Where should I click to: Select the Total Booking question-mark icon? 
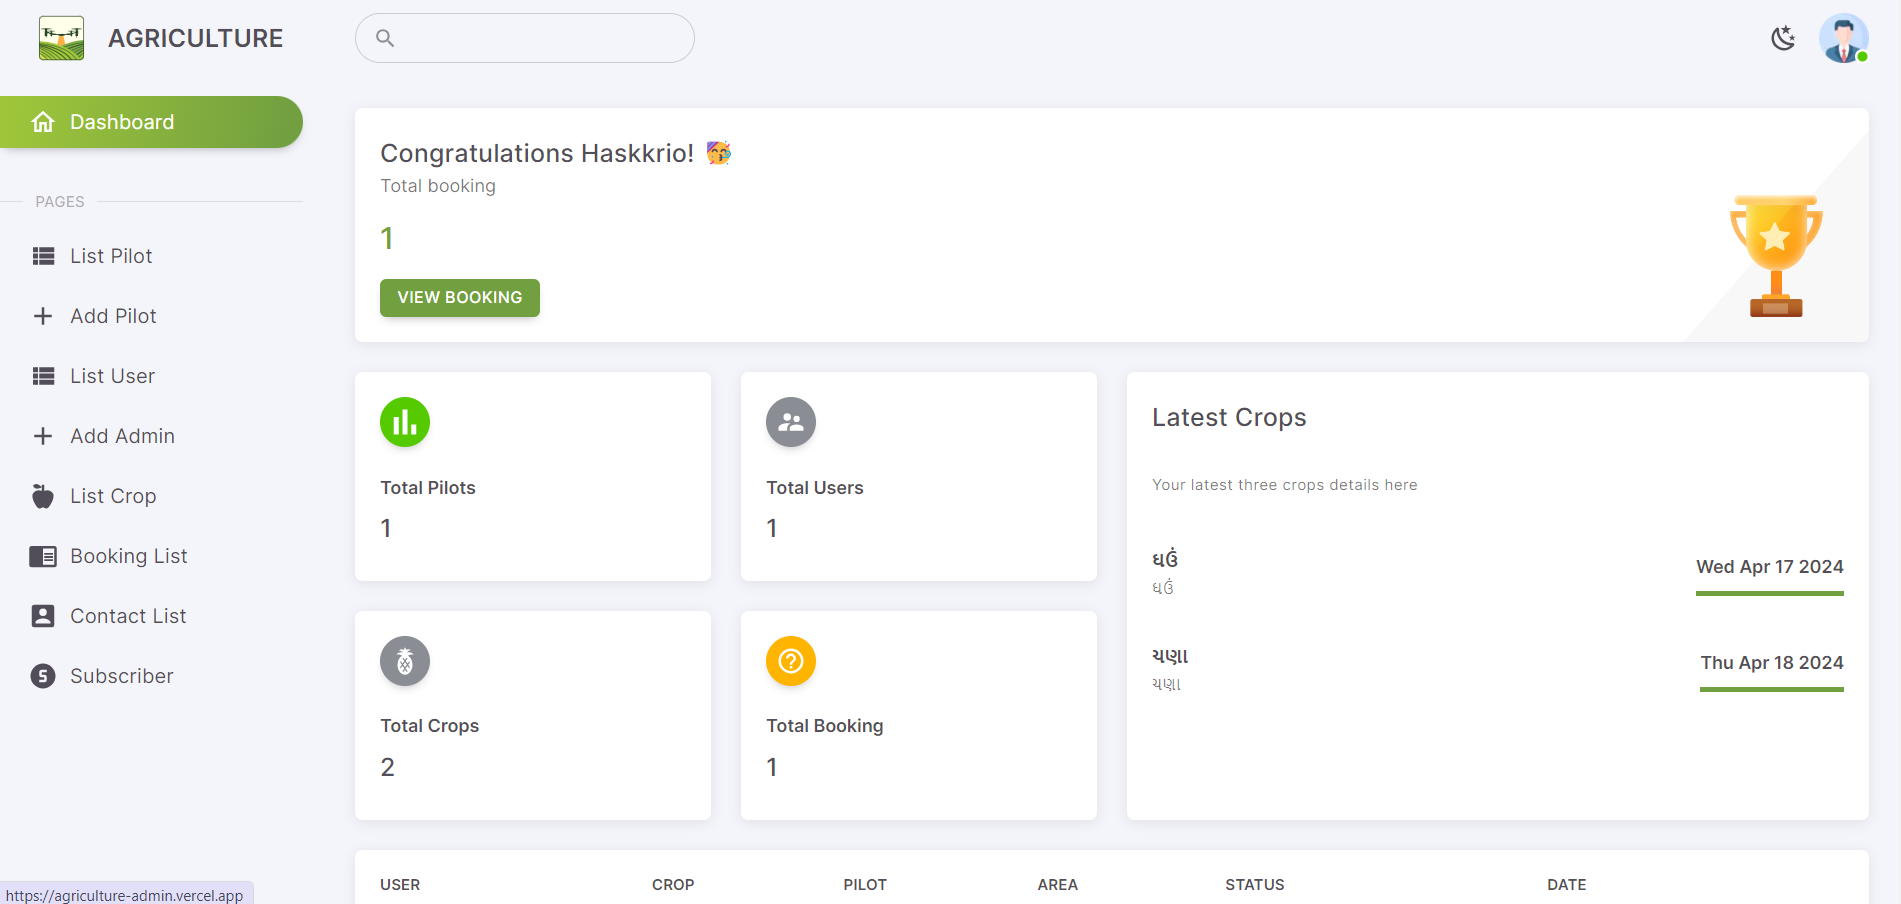pos(791,661)
